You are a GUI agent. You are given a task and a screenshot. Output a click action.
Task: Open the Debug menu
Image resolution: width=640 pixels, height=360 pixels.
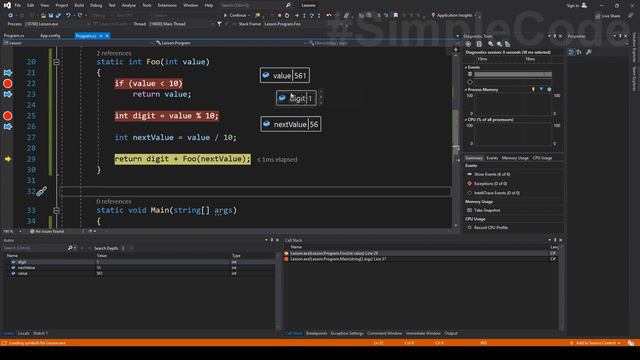coord(96,5)
